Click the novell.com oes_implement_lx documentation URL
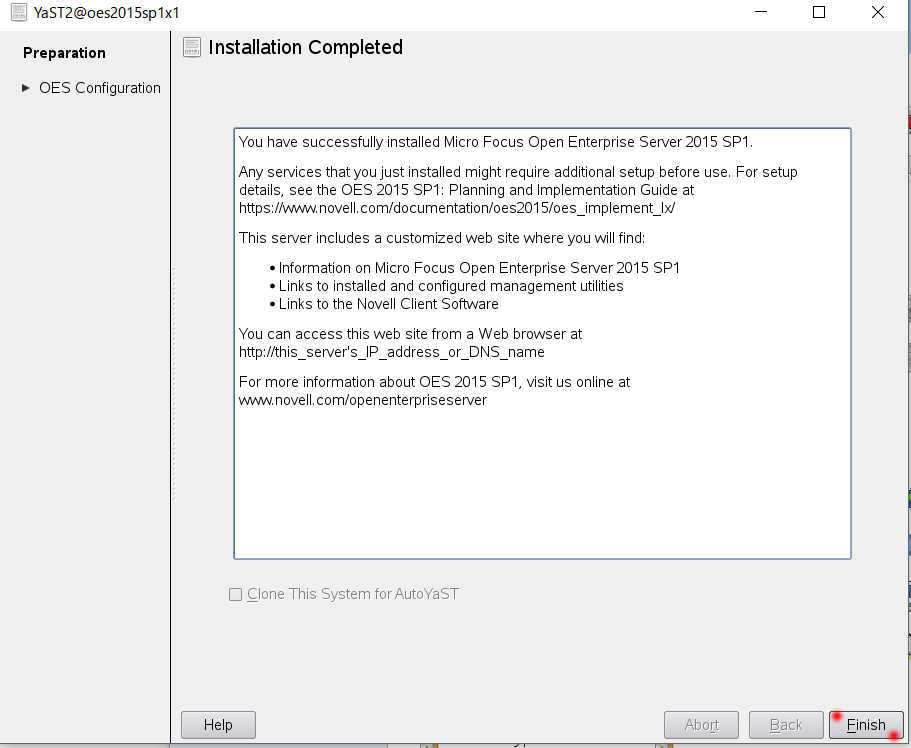Viewport: 911px width, 748px height. 457,208
